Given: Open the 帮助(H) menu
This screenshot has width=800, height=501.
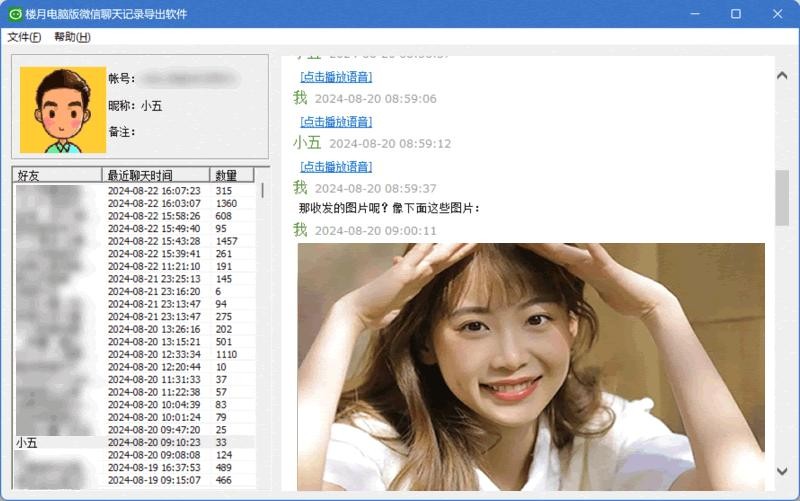Looking at the screenshot, I should (x=72, y=37).
